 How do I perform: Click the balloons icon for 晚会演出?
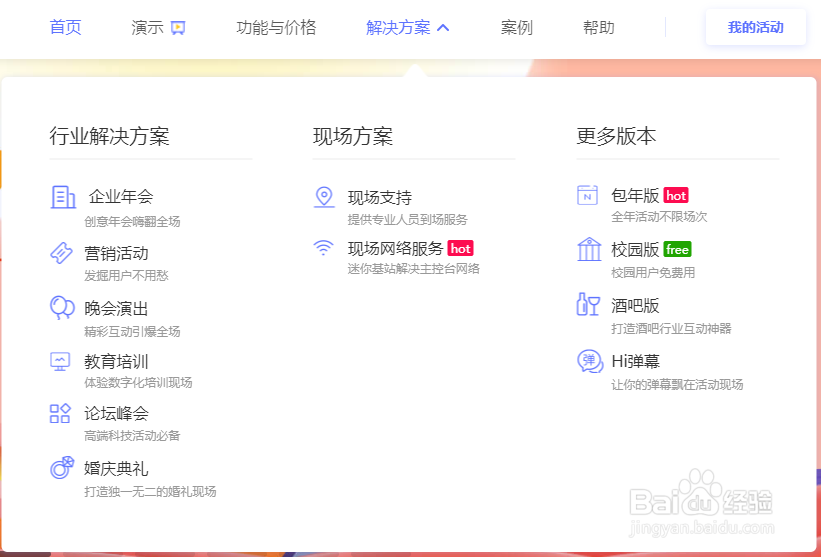[x=62, y=307]
